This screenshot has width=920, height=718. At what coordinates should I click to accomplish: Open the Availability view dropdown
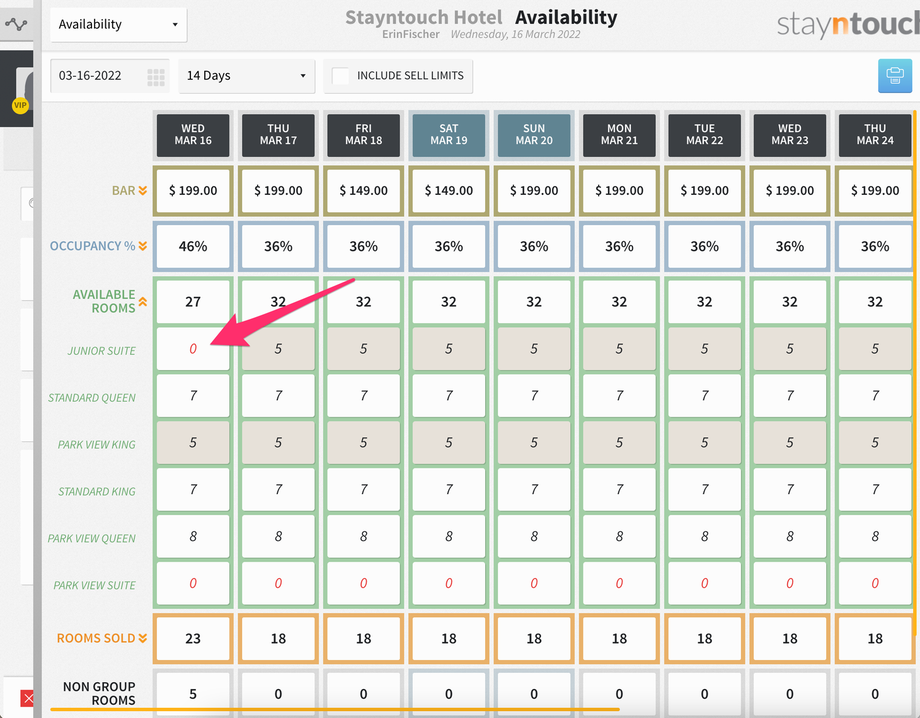[x=119, y=25]
